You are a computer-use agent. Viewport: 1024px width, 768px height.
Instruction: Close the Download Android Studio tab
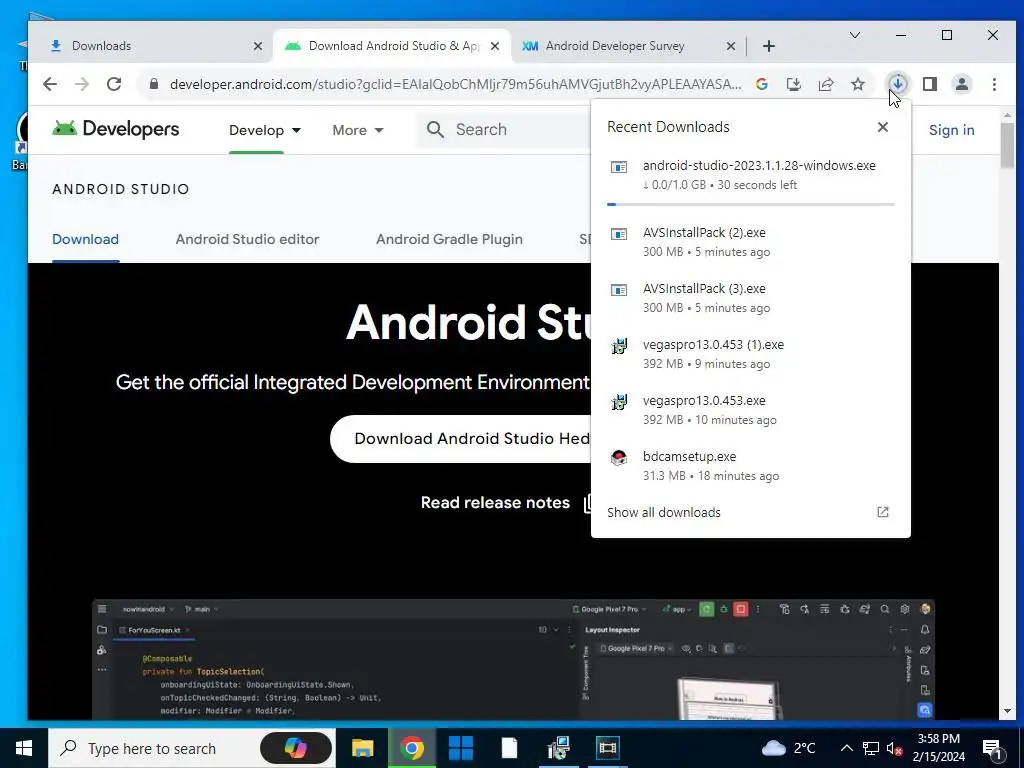point(495,46)
